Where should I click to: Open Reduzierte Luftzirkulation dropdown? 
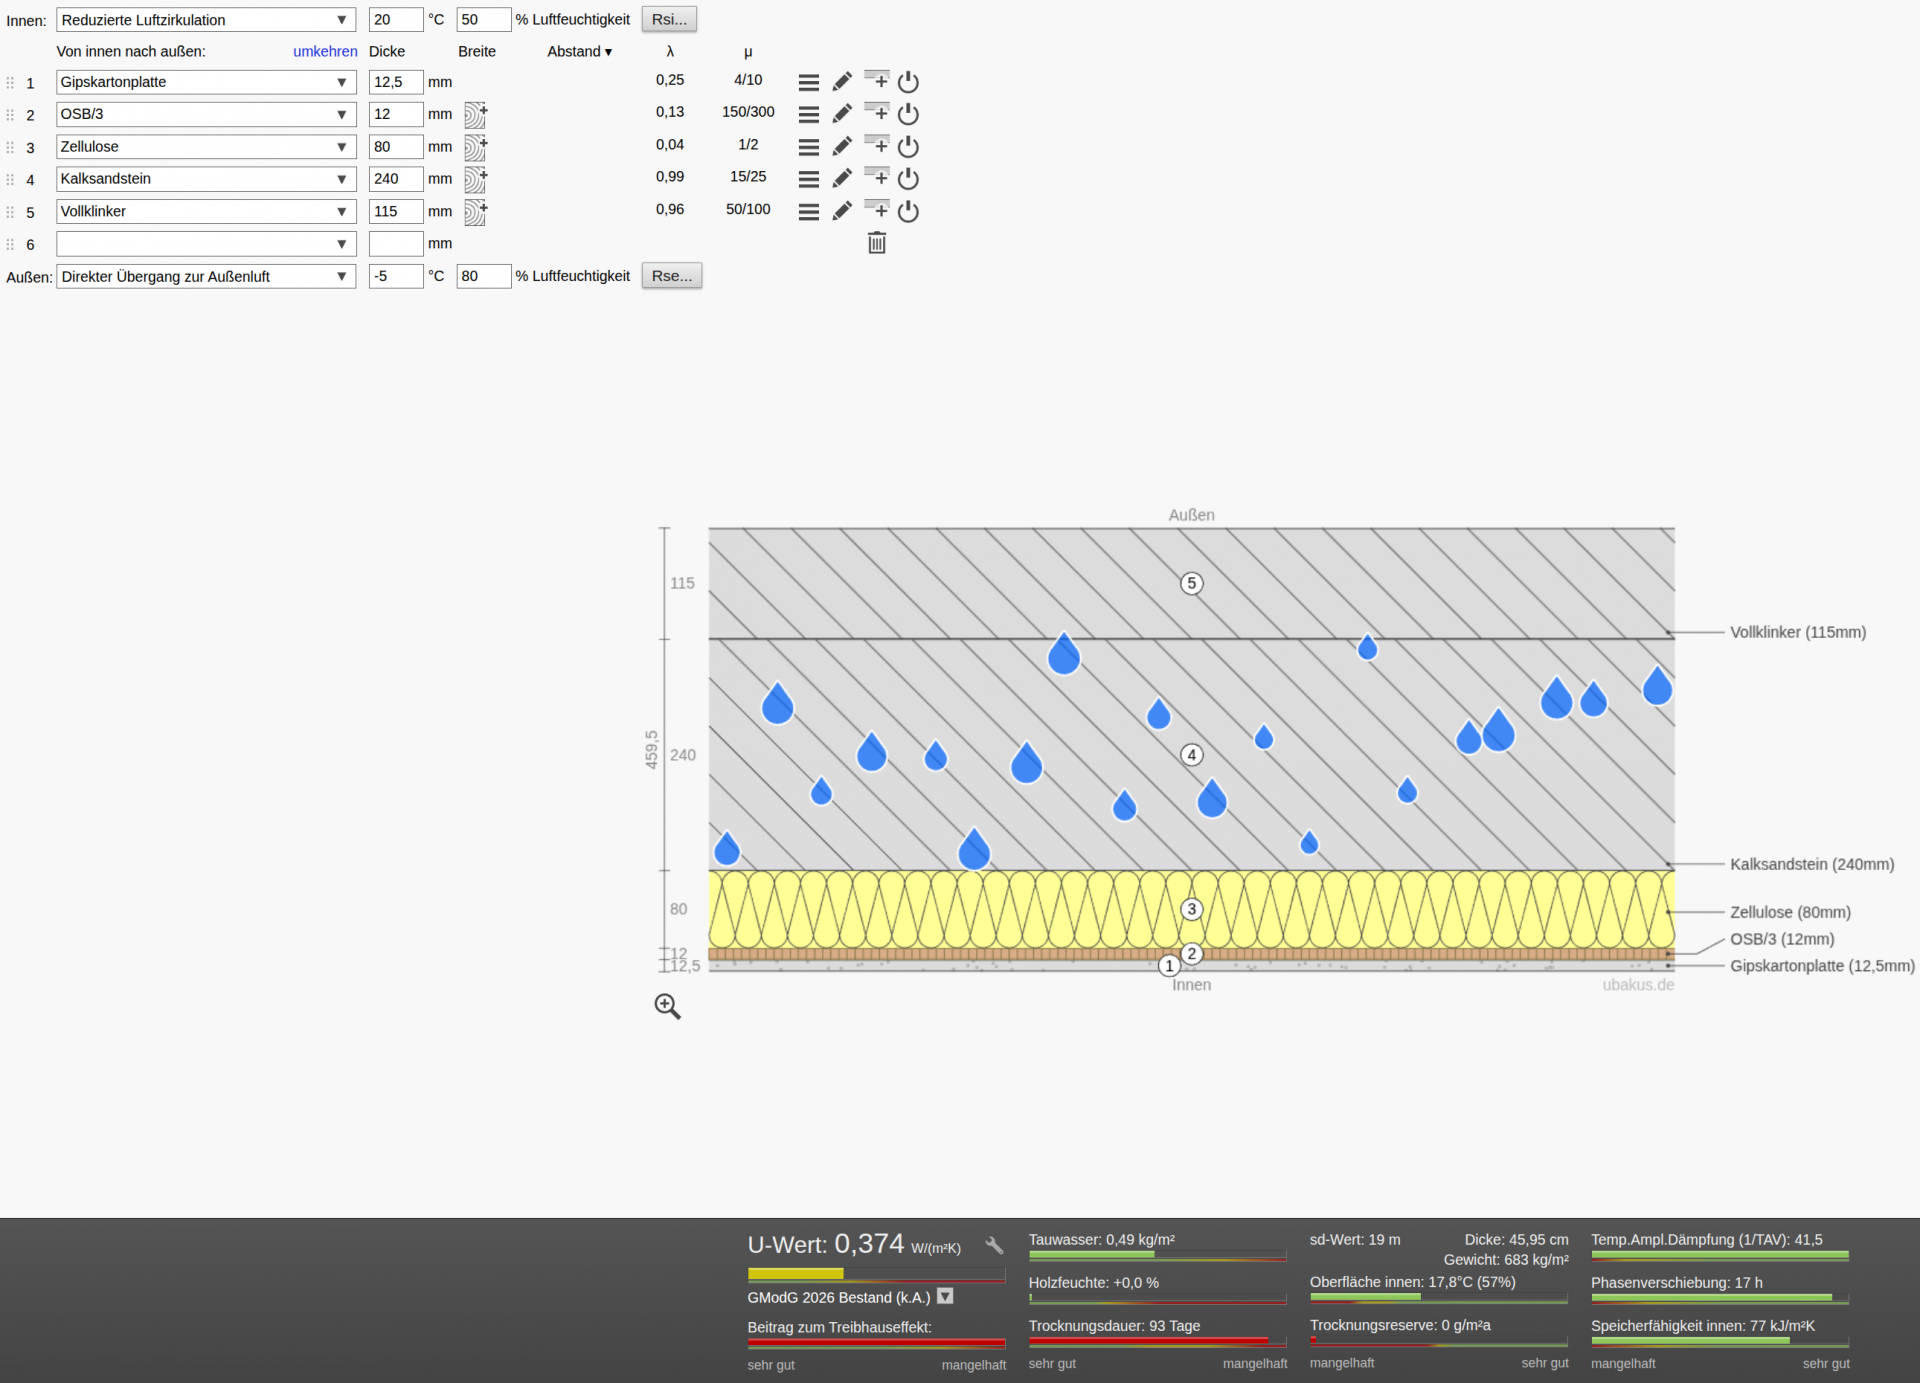pyautogui.click(x=206, y=20)
